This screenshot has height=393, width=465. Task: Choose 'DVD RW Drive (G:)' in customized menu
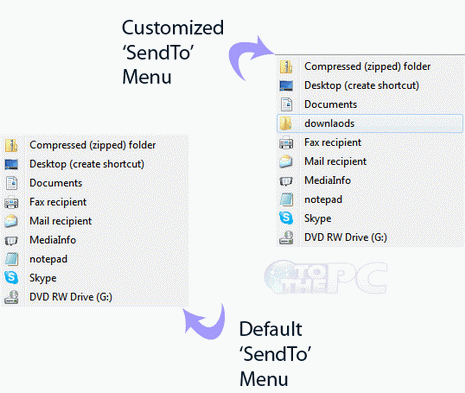click(x=346, y=238)
